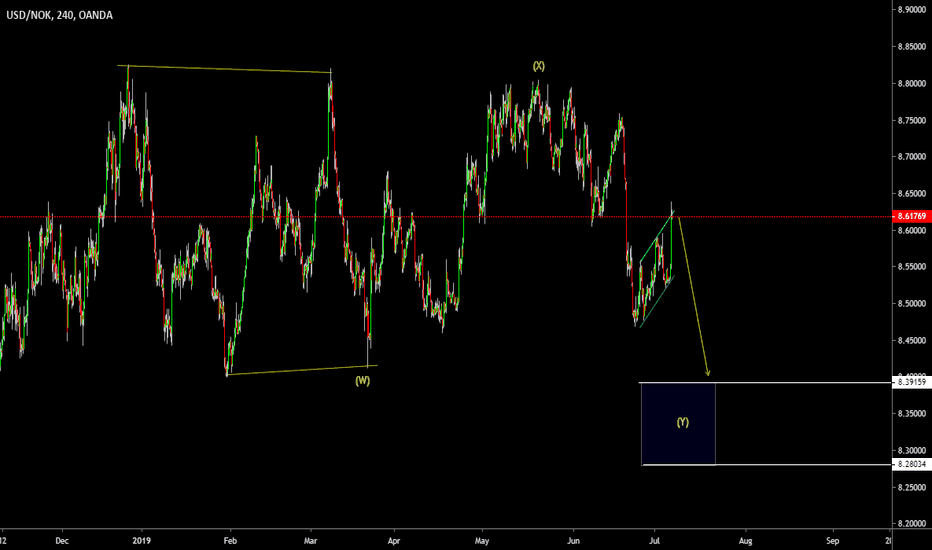Click the 8.39159 price level label

(x=912, y=382)
